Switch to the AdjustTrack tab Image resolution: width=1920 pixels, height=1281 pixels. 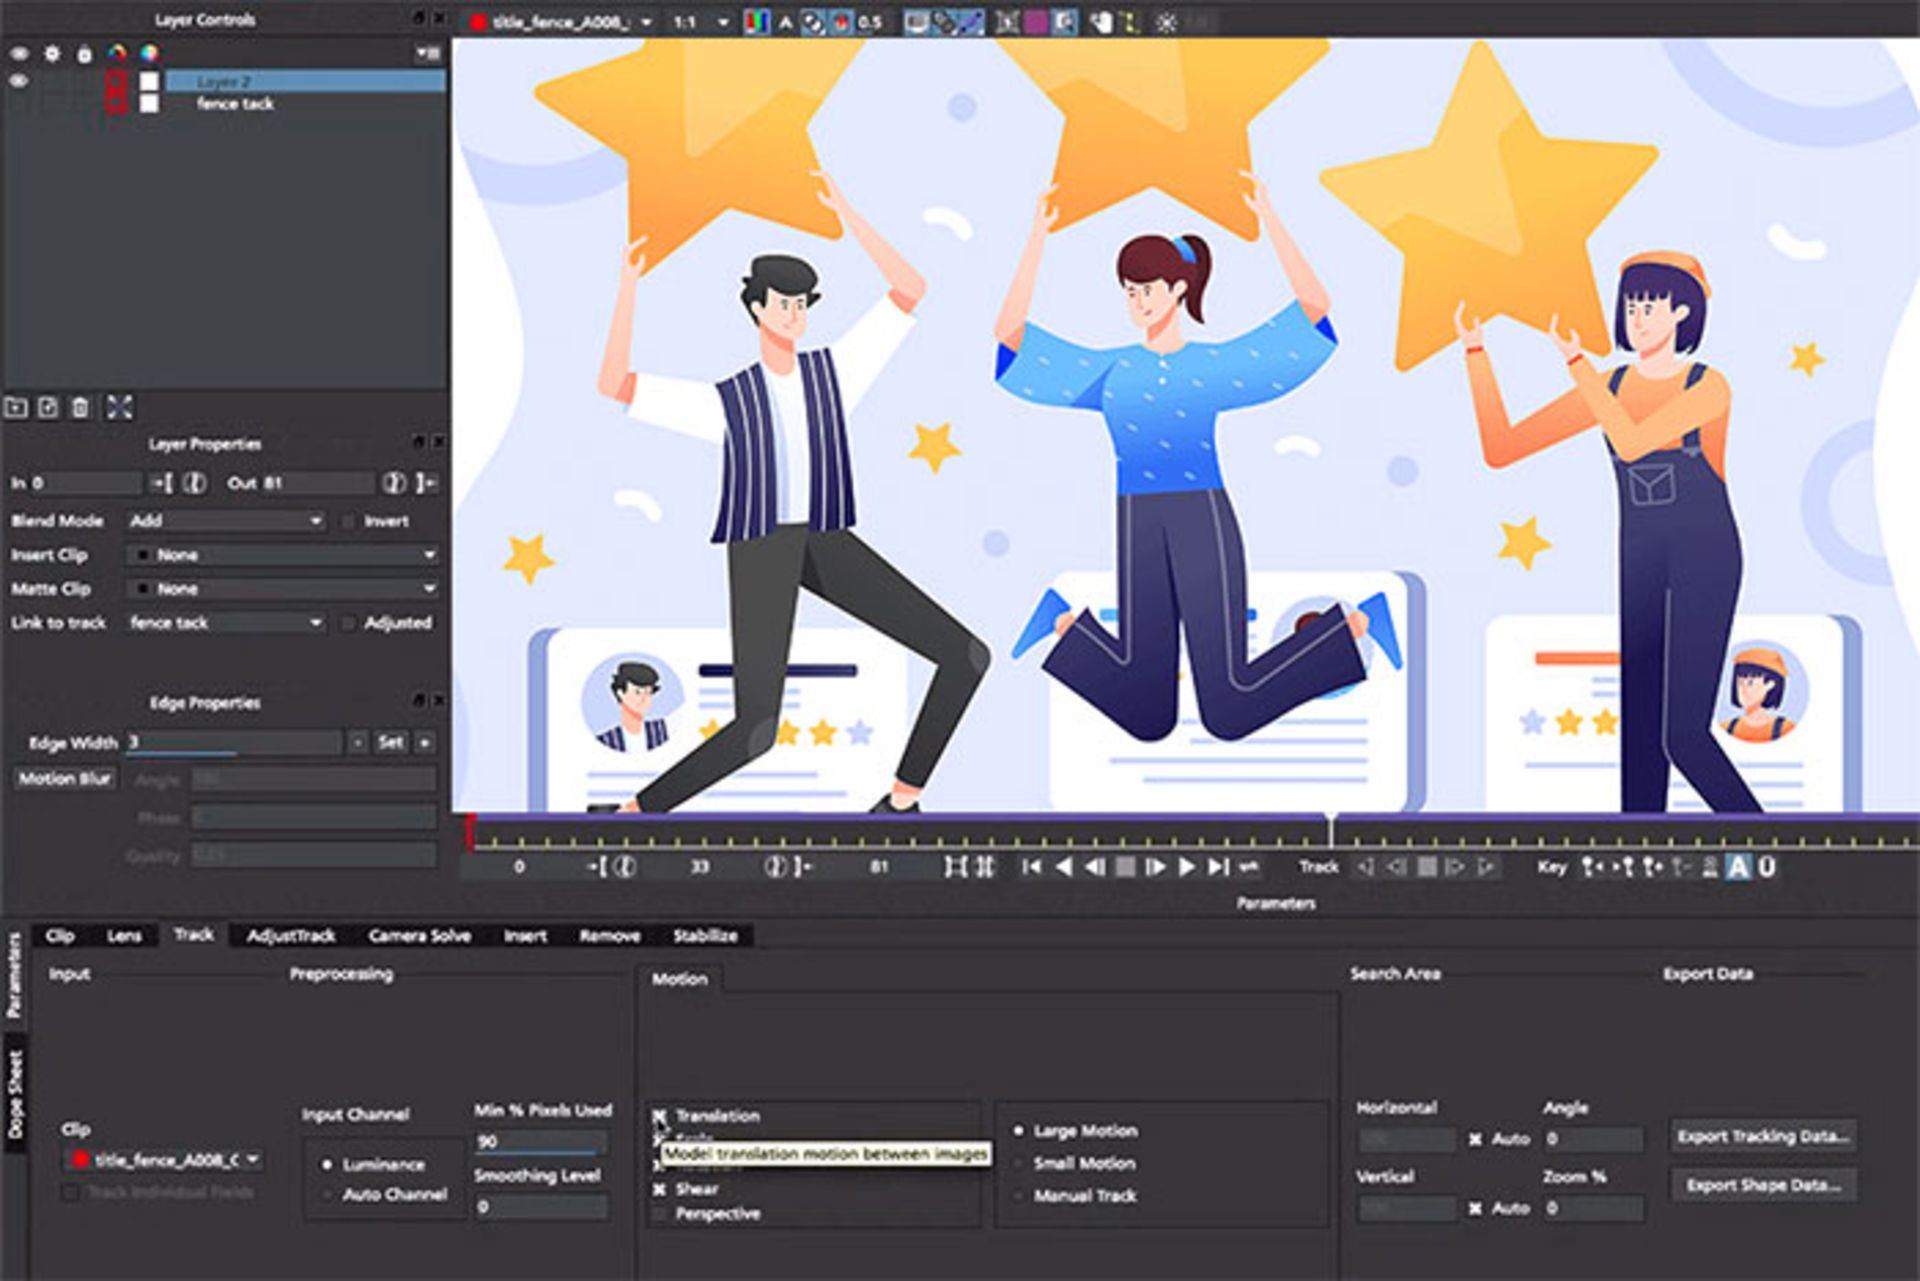[291, 936]
